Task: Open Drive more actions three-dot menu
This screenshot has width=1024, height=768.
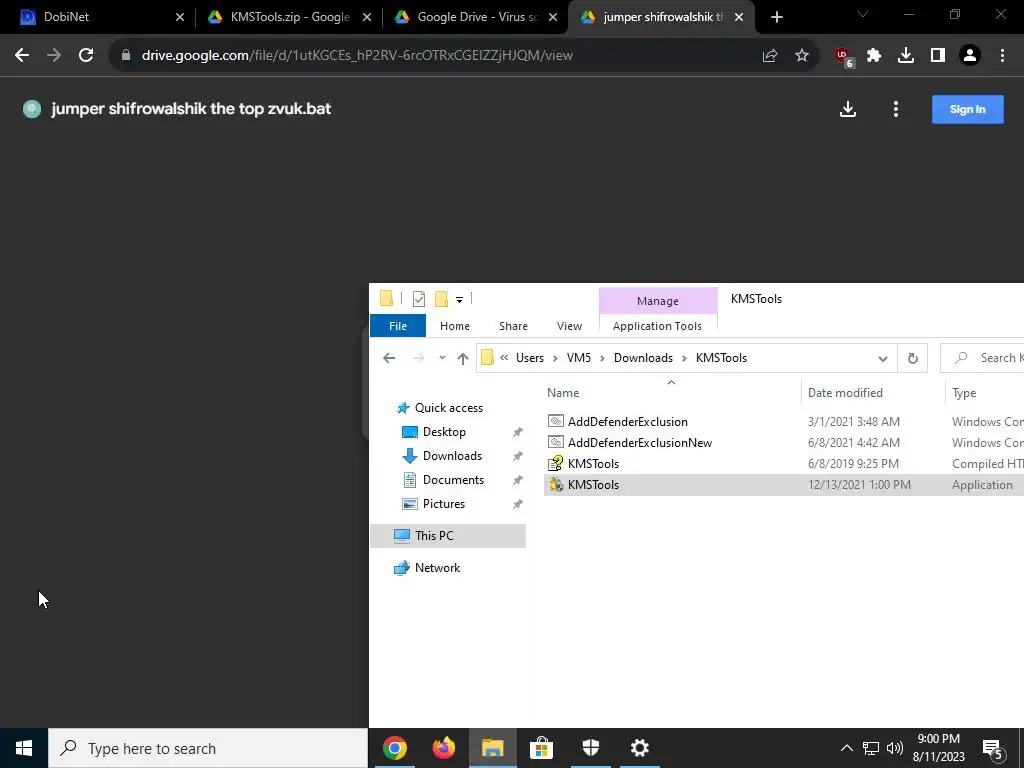Action: pyautogui.click(x=896, y=109)
